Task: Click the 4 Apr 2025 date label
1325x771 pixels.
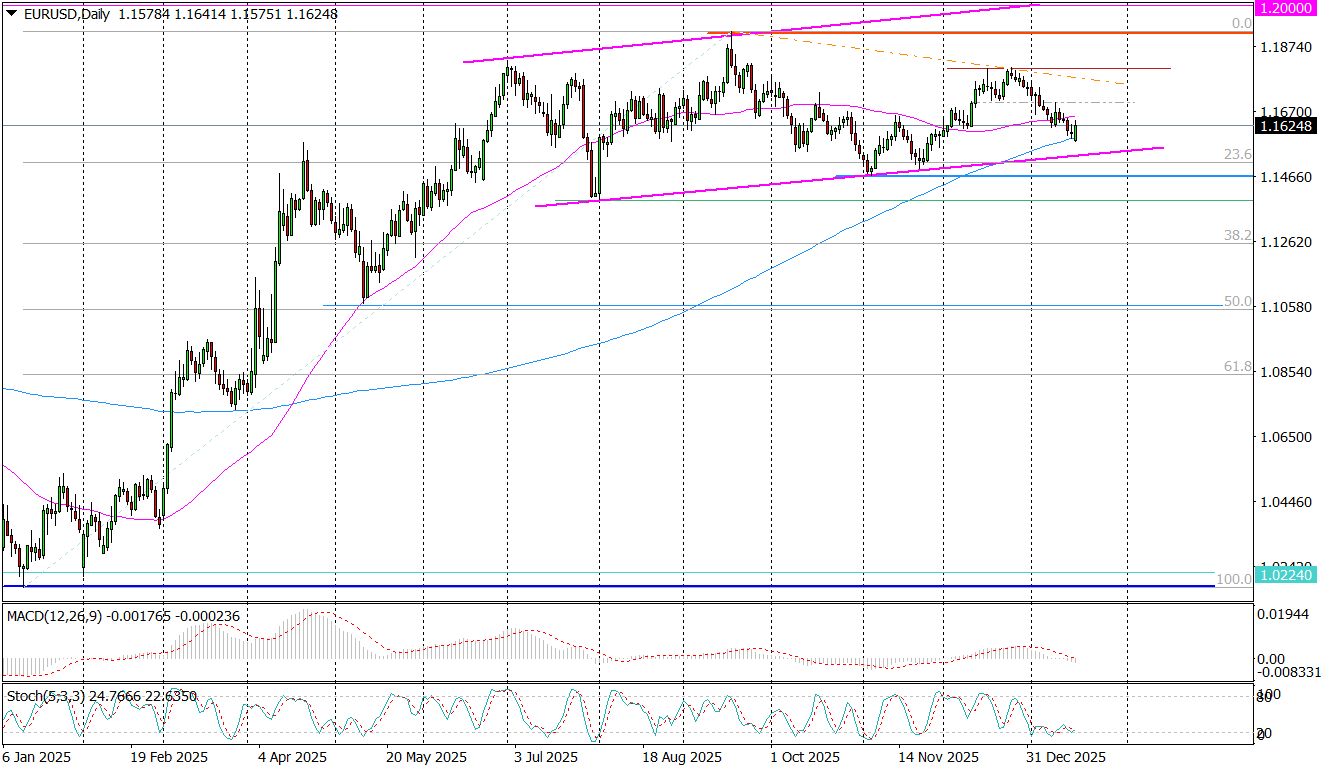Action: 292,756
